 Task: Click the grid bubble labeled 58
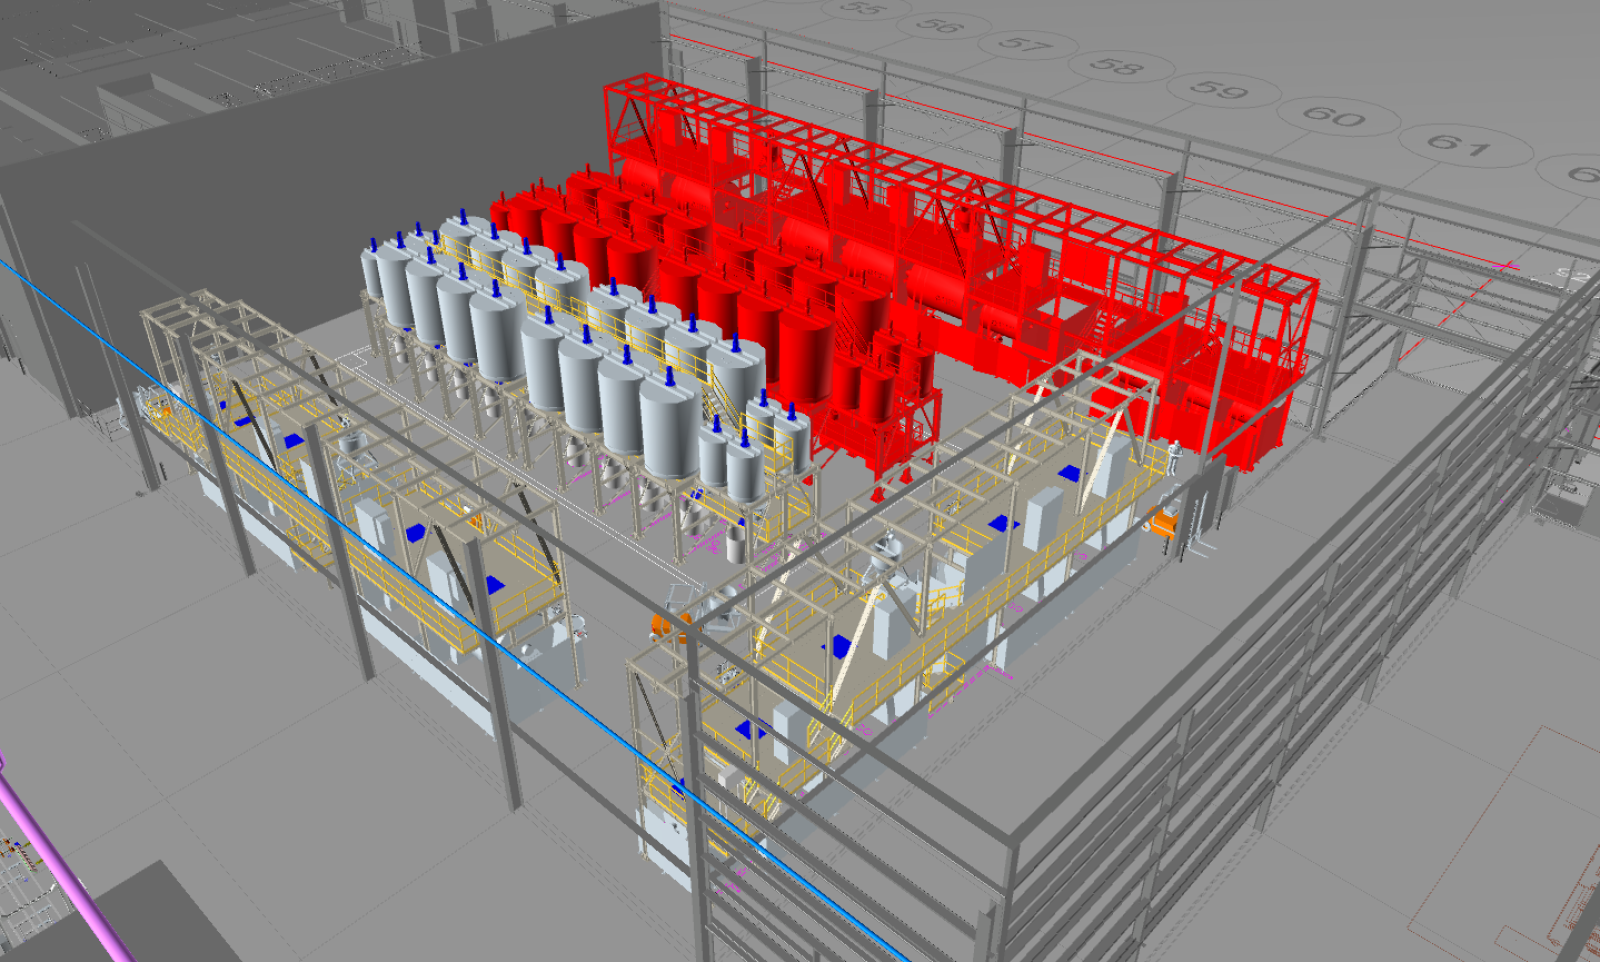(x=1117, y=66)
